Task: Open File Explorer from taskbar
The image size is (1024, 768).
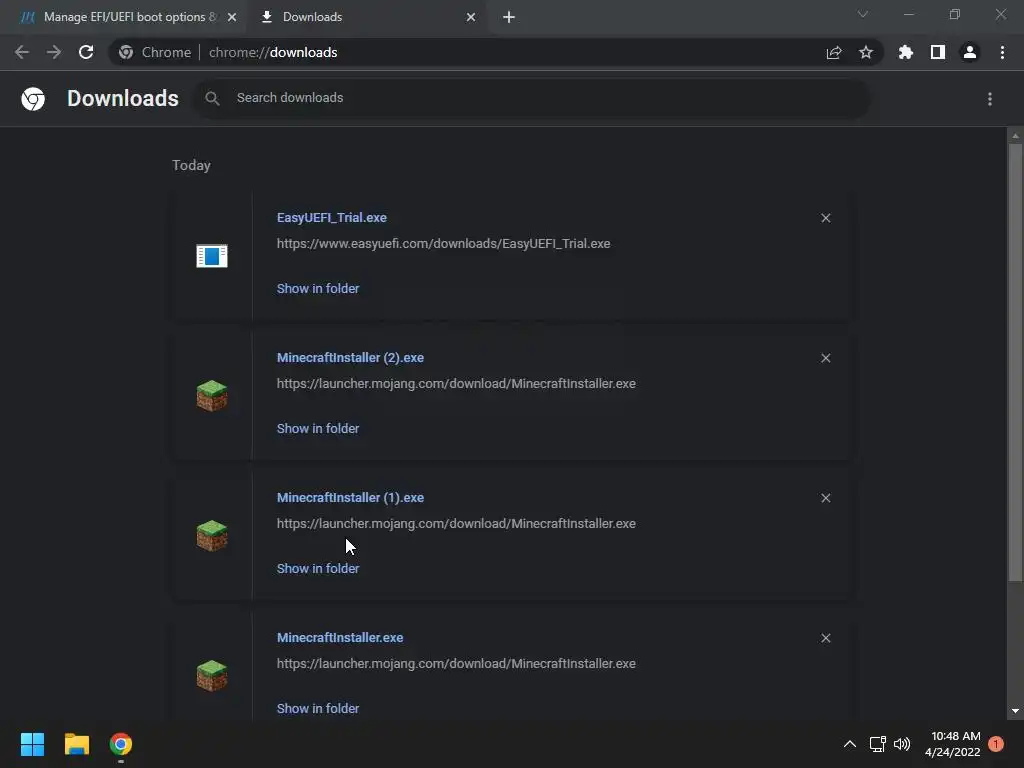Action: click(76, 744)
